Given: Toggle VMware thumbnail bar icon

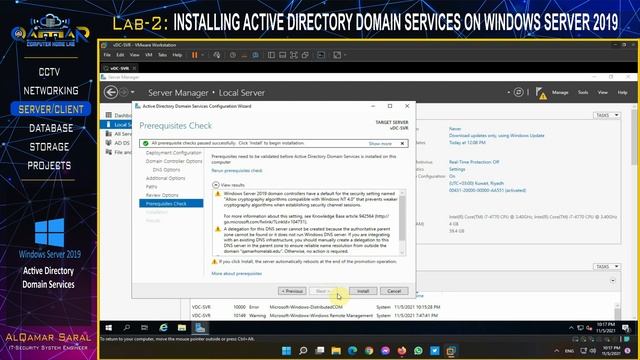Looking at the screenshot, I should point(282,55).
